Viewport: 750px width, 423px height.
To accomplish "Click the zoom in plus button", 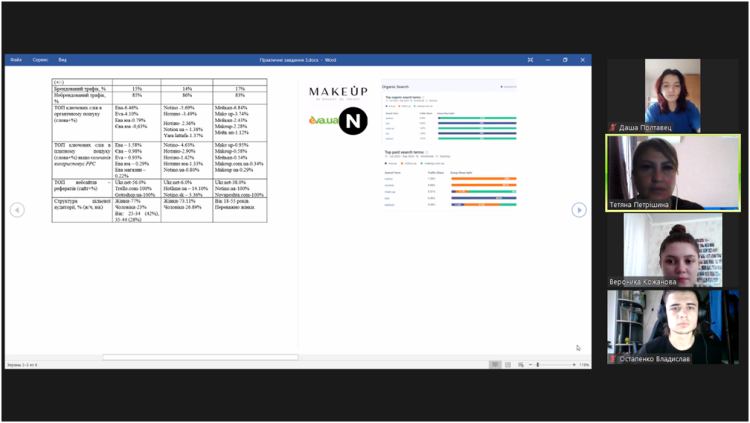I will [x=574, y=365].
